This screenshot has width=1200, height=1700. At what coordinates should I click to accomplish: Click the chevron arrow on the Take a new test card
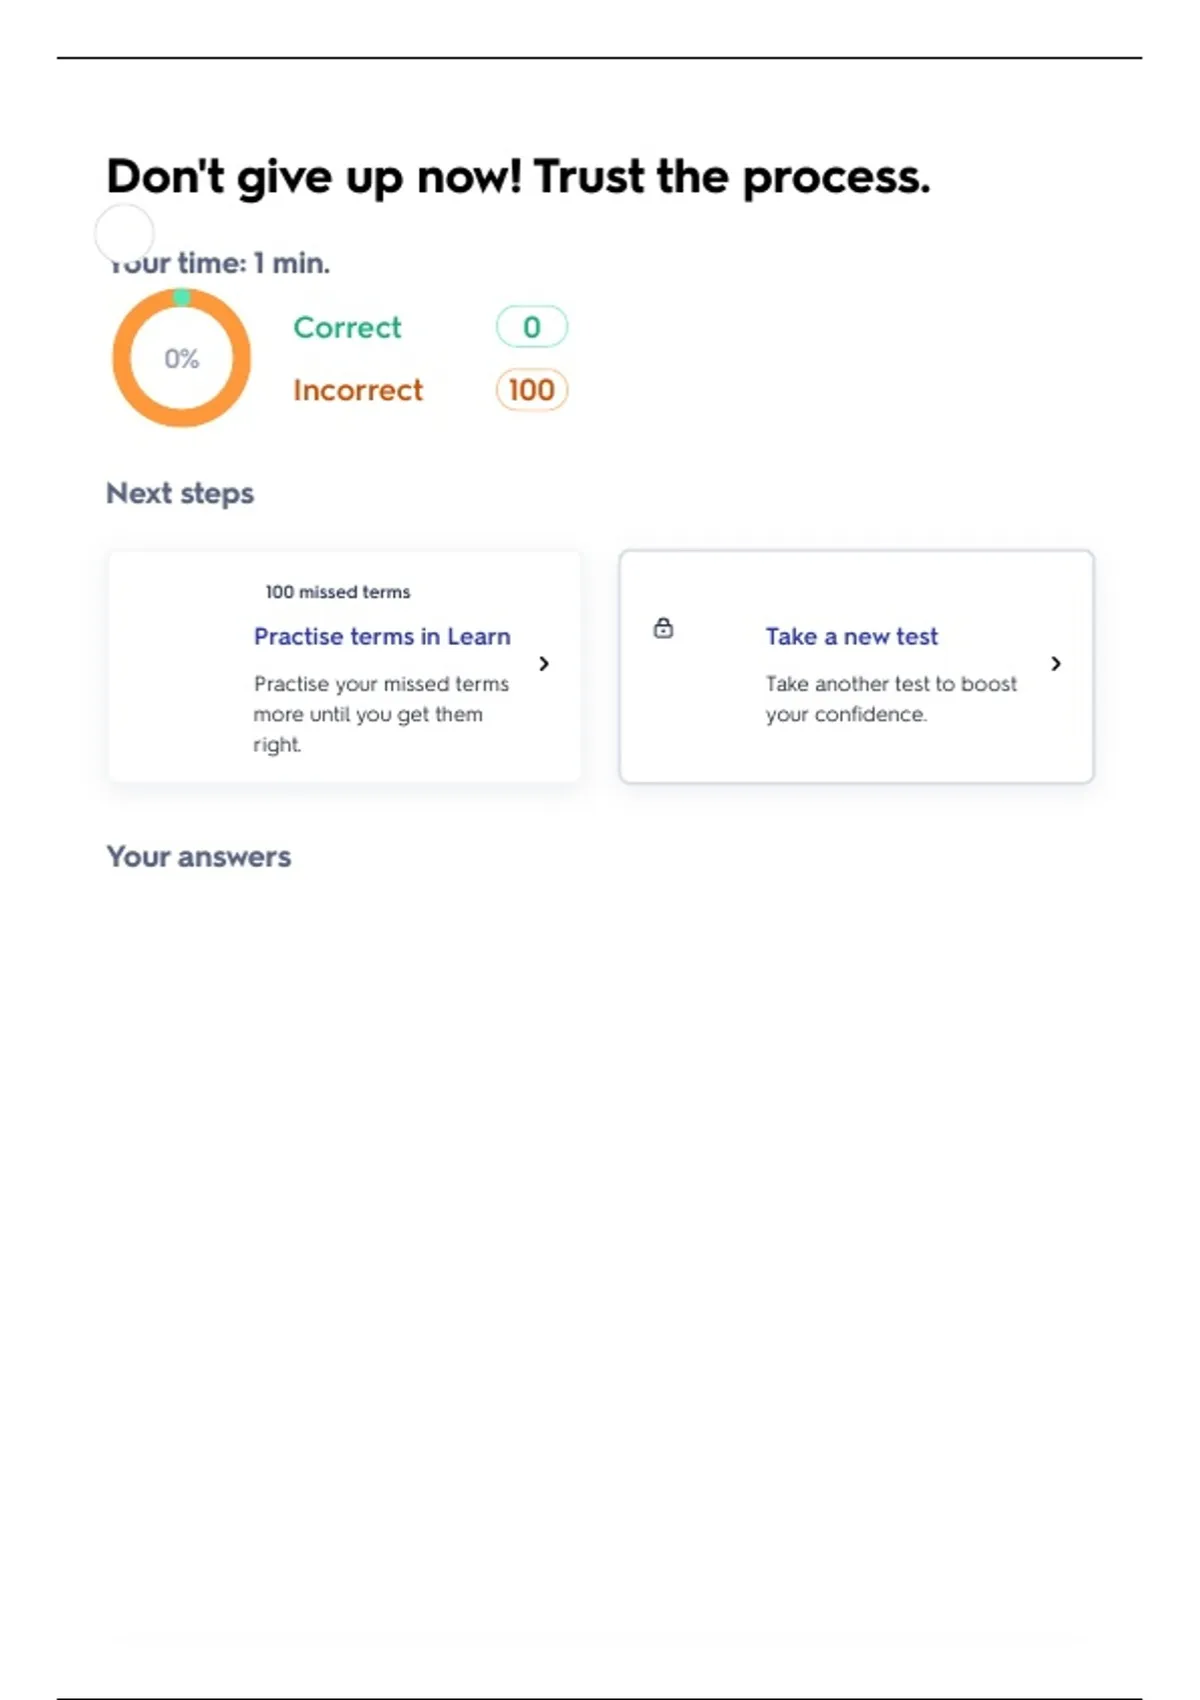[x=1056, y=664]
